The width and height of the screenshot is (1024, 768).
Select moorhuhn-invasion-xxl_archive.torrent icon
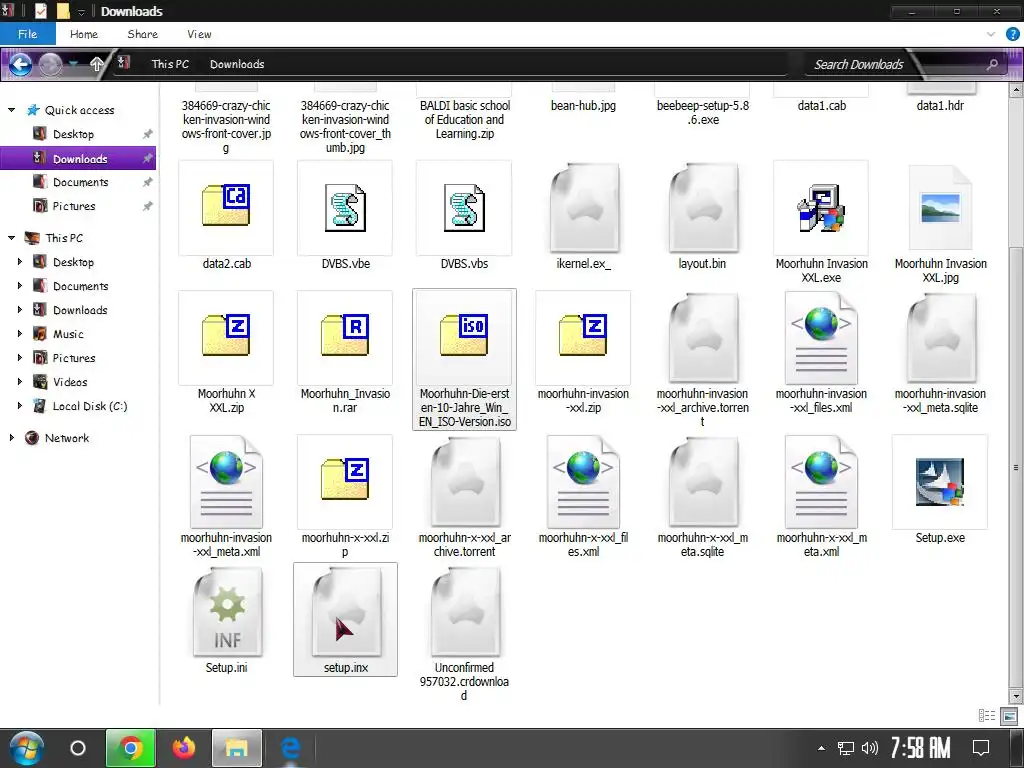coord(703,338)
